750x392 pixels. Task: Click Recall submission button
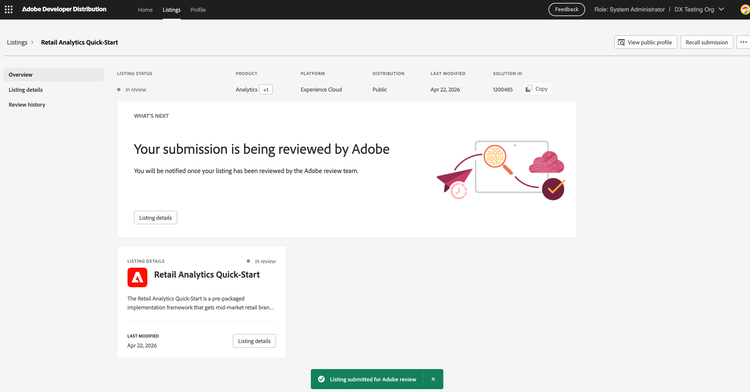tap(706, 42)
